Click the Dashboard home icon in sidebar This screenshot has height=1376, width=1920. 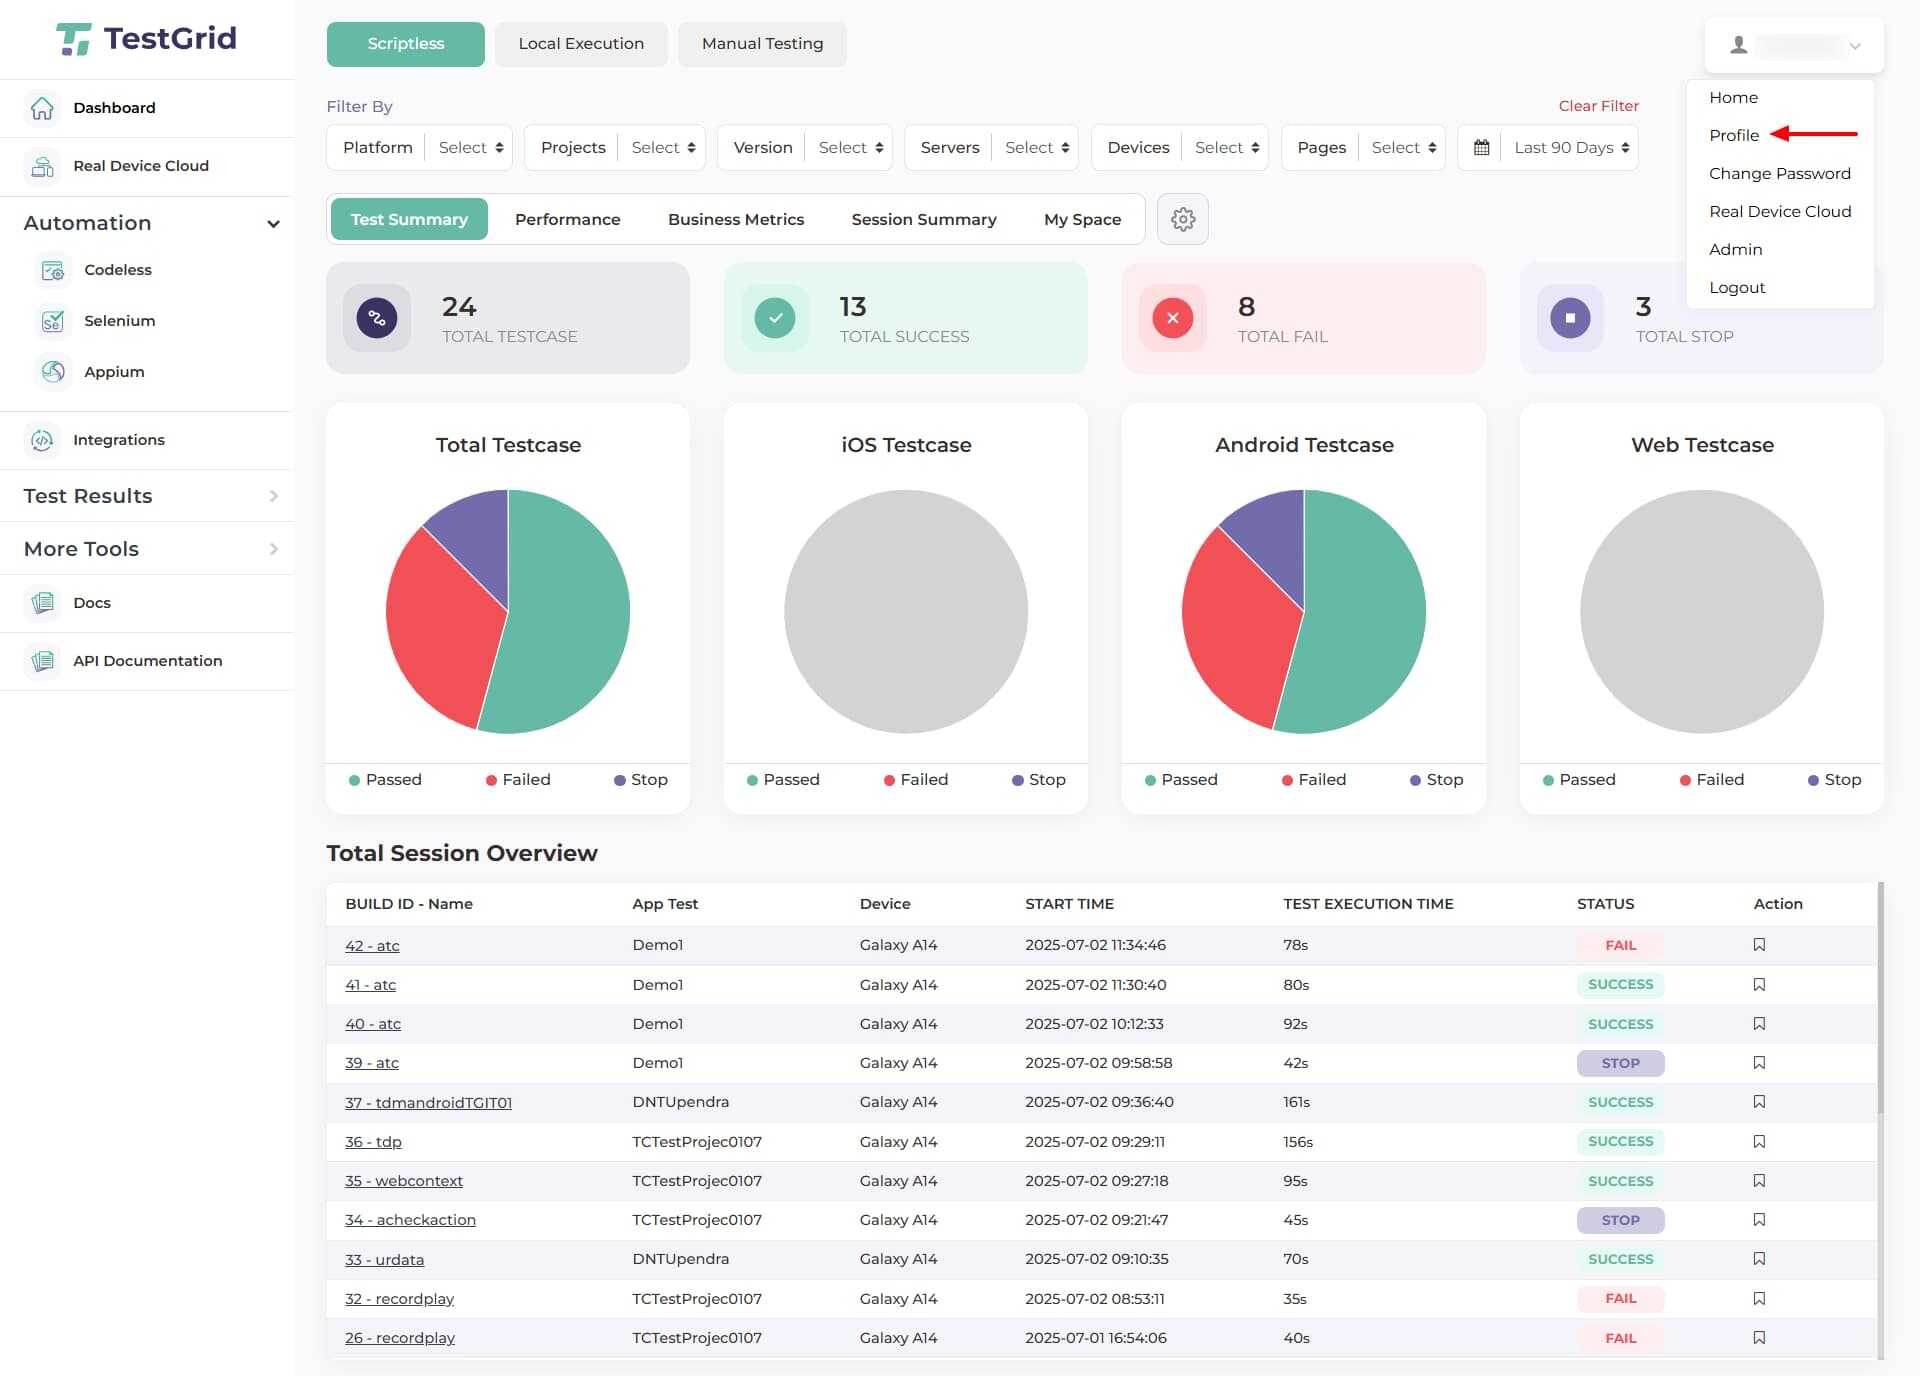(42, 108)
